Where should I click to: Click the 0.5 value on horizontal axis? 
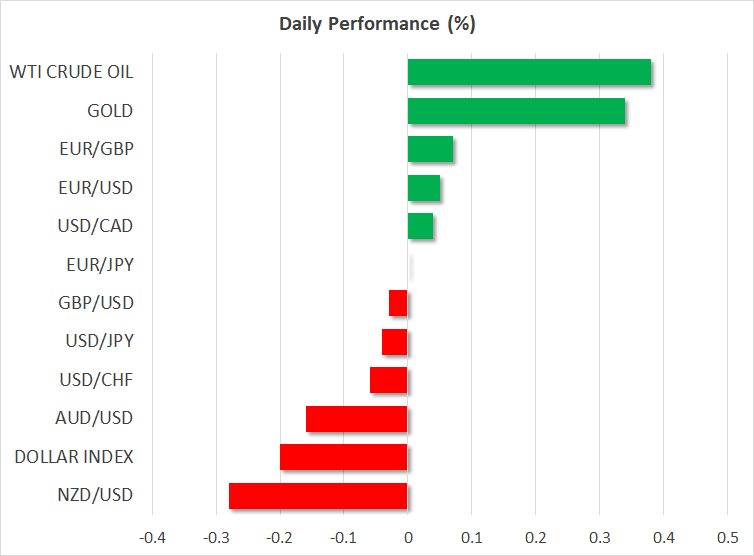point(727,536)
